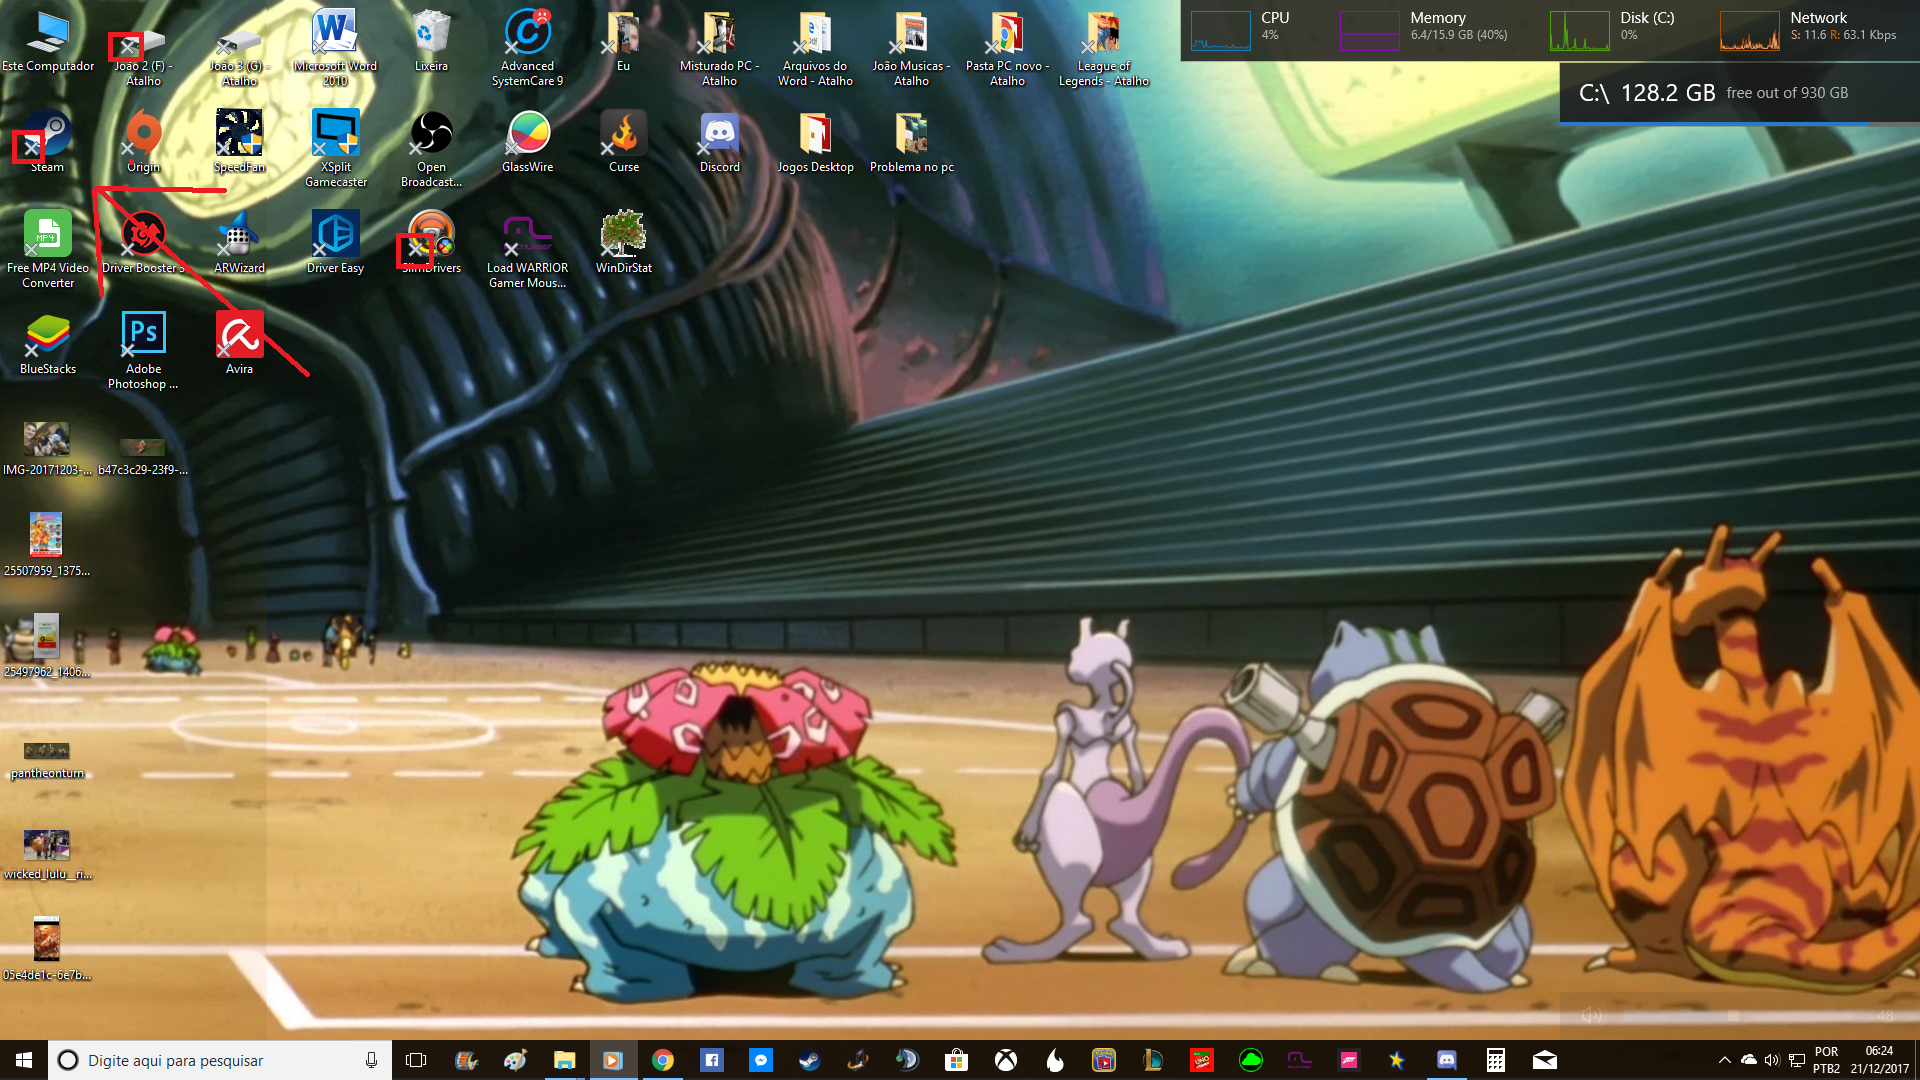Open the pantheonturn image file
The width and height of the screenshot is (1920, 1080).
coord(47,762)
